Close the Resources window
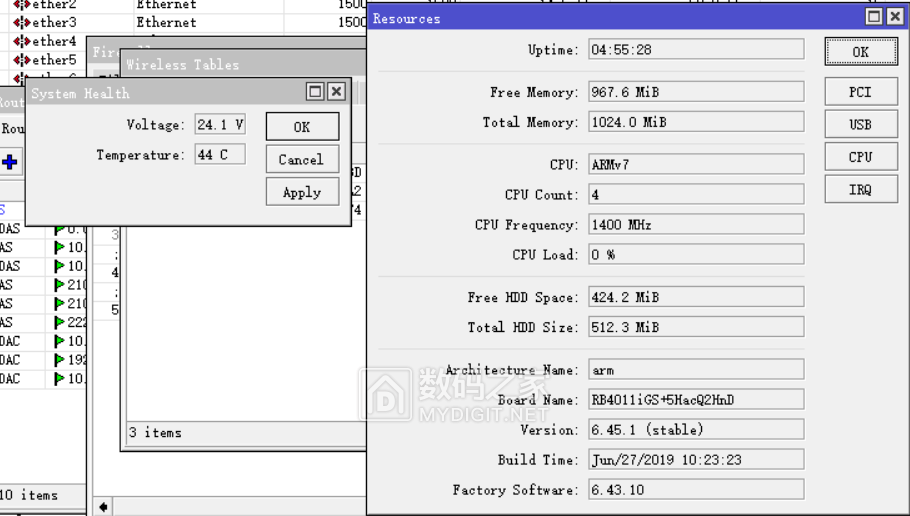Viewport: 910px width, 516px height. [x=895, y=17]
